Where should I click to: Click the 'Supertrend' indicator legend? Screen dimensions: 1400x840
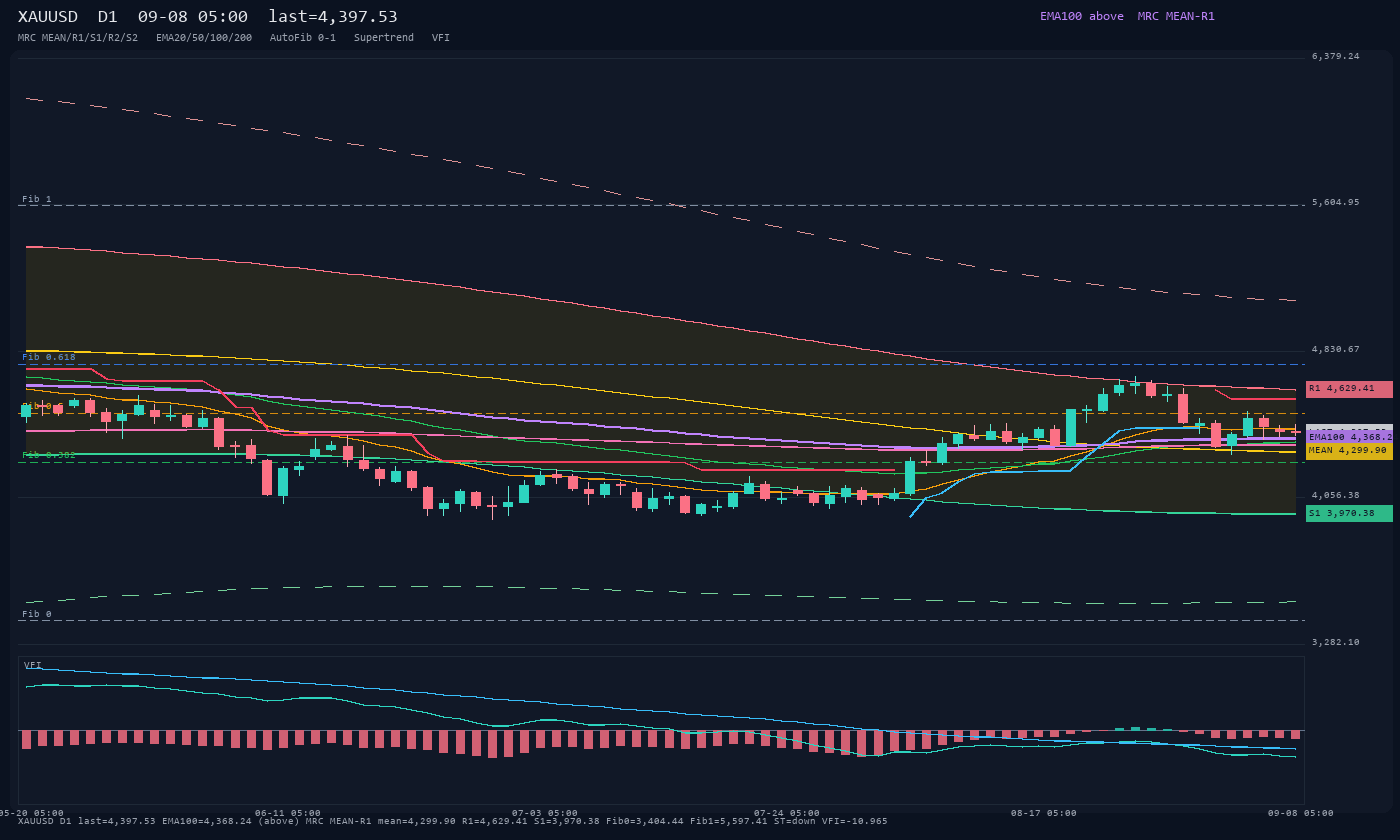point(384,38)
